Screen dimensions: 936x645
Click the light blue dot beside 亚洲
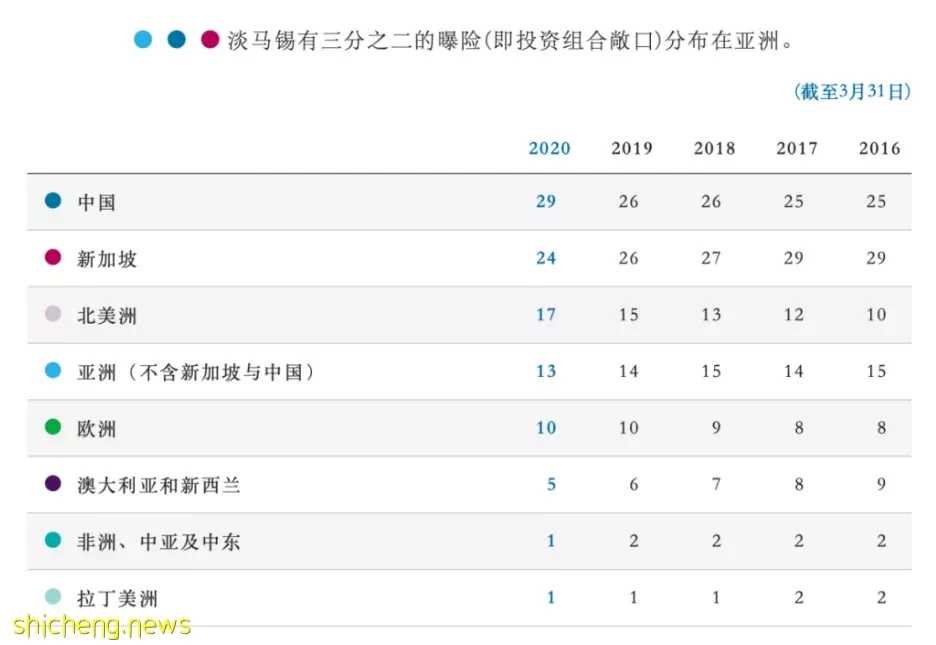[53, 371]
